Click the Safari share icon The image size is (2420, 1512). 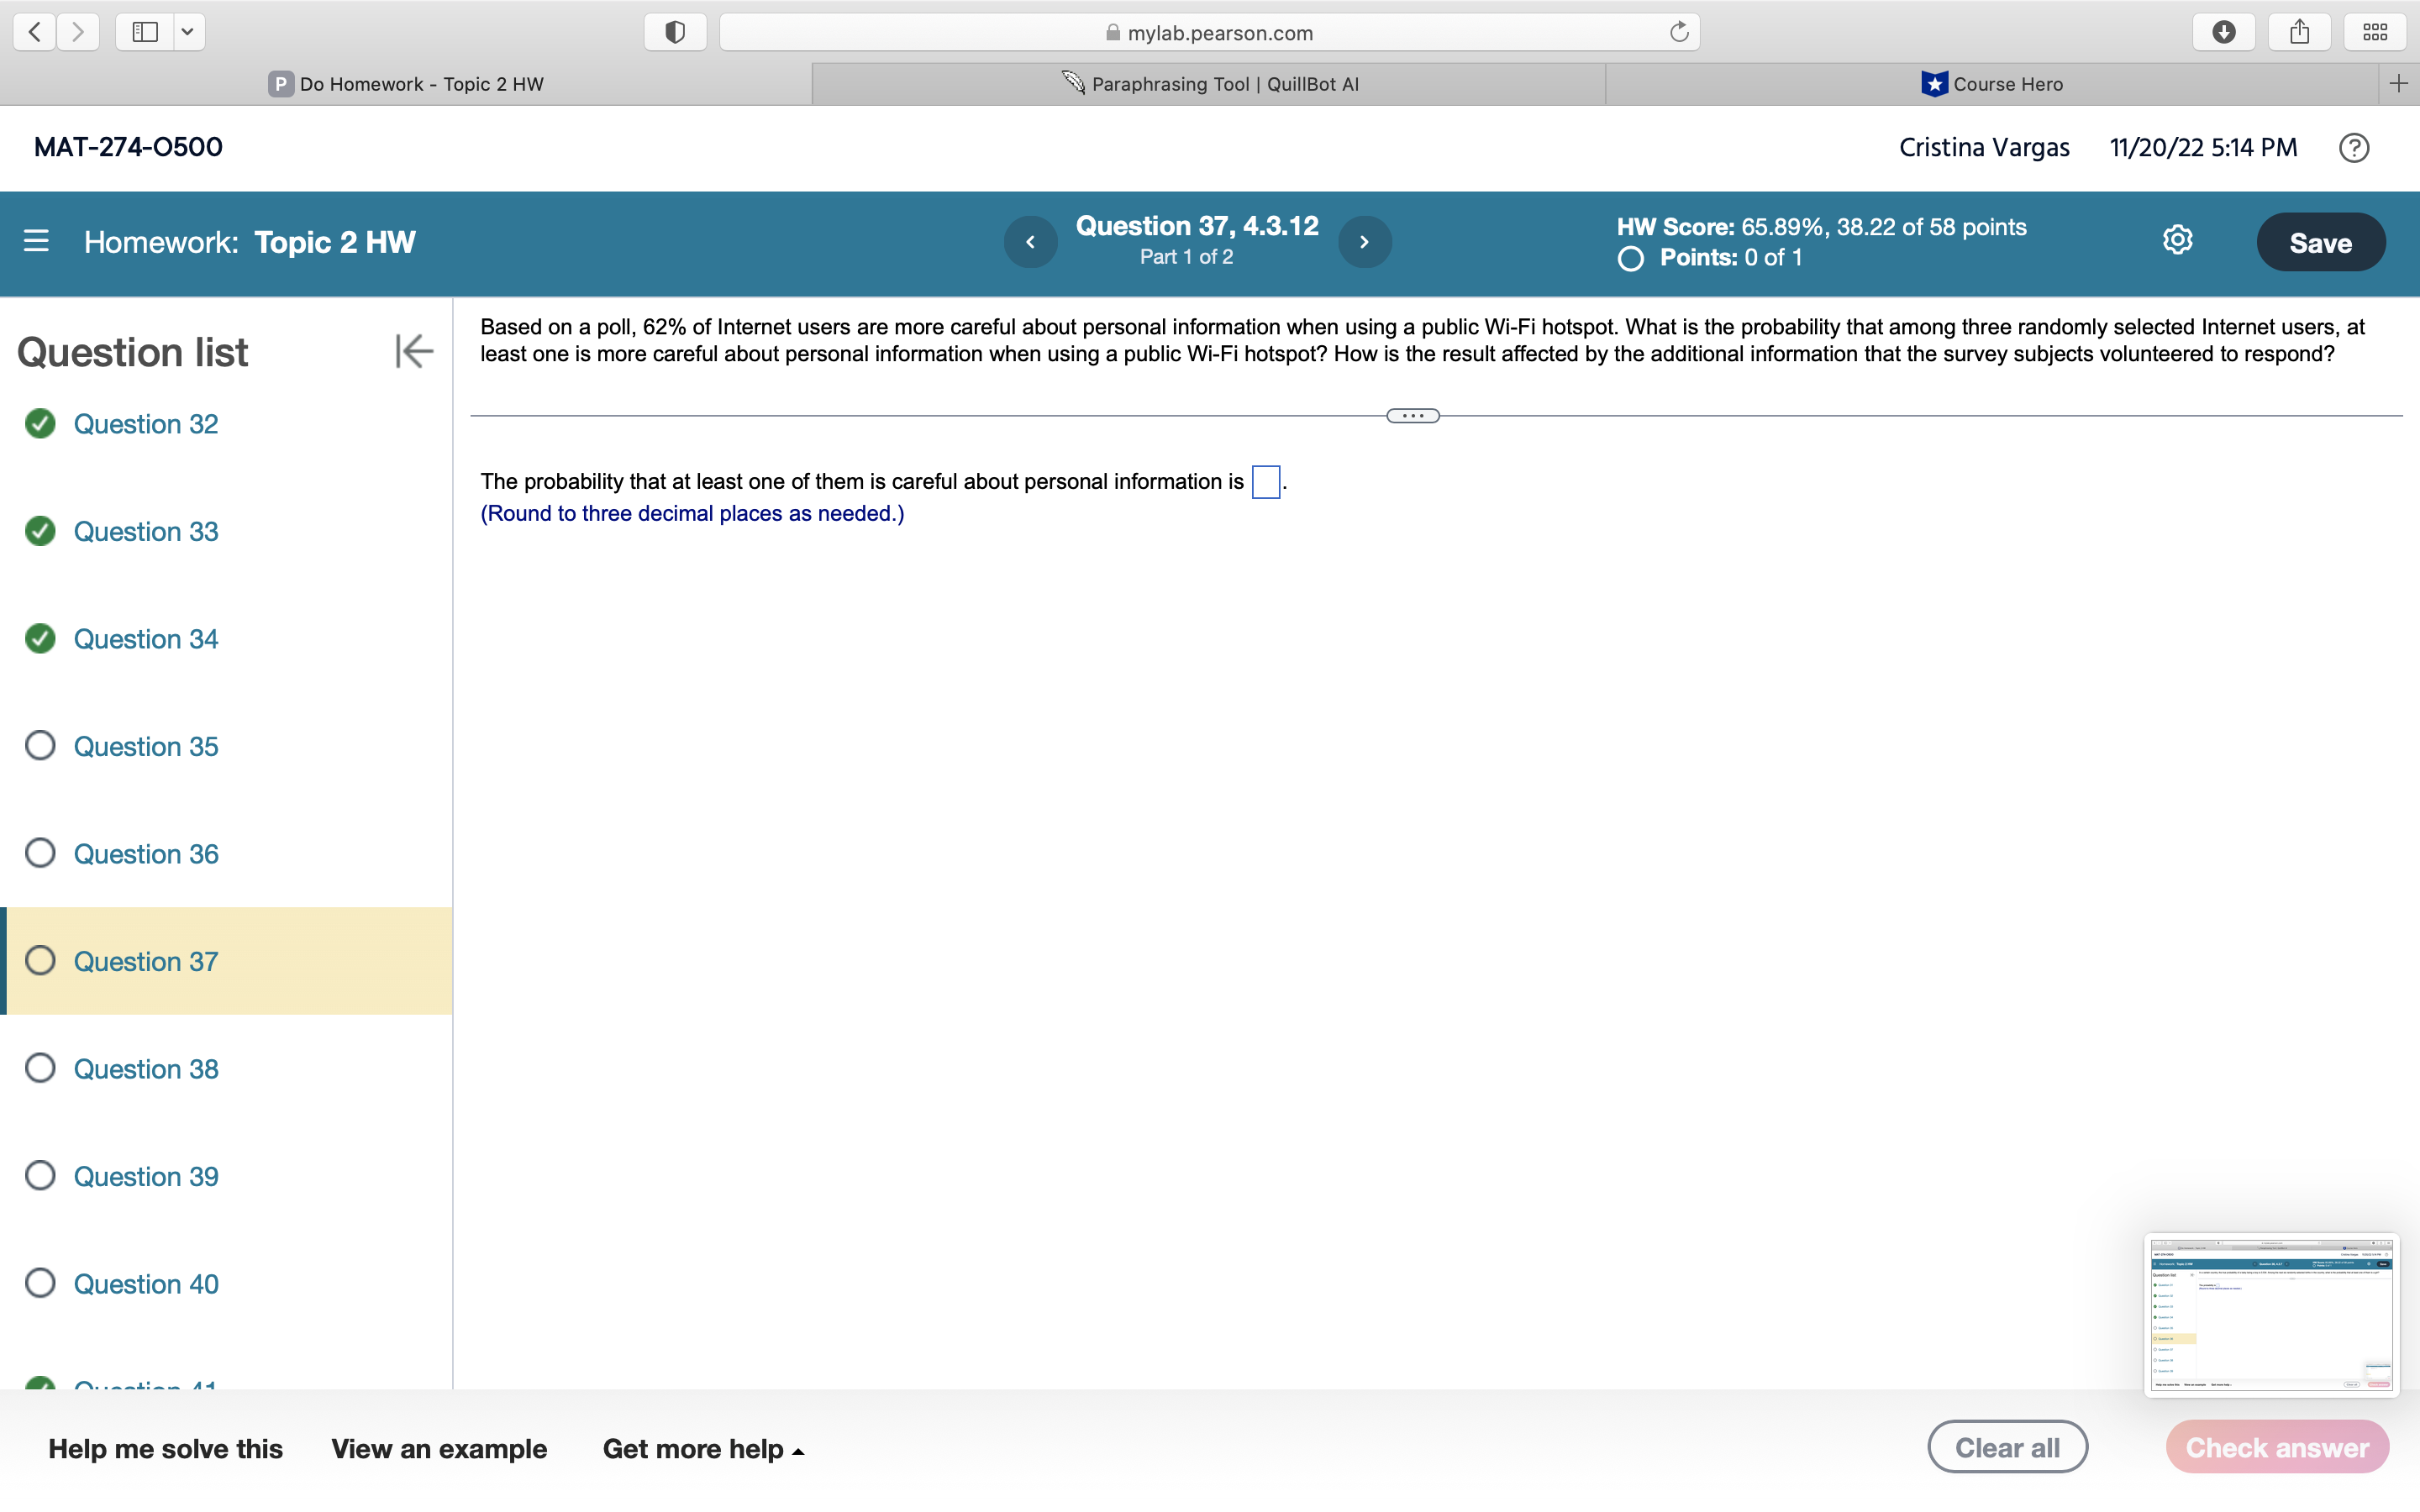pos(2299,32)
